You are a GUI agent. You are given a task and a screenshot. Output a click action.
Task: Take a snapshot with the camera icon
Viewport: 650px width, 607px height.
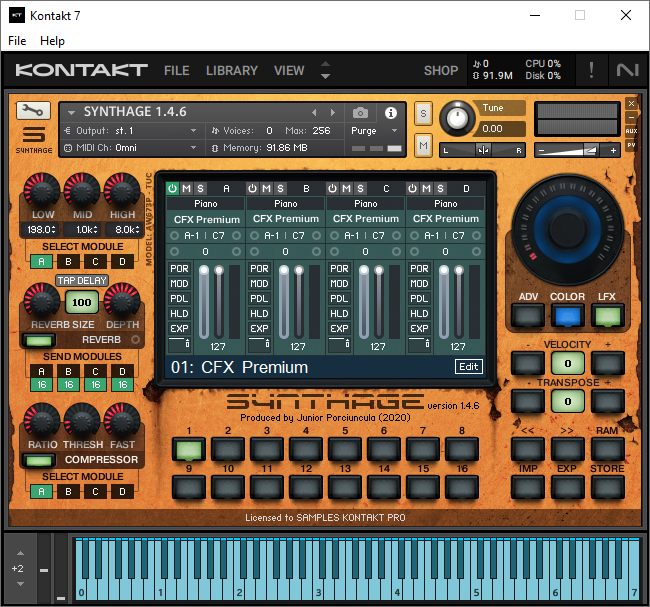pyautogui.click(x=360, y=113)
